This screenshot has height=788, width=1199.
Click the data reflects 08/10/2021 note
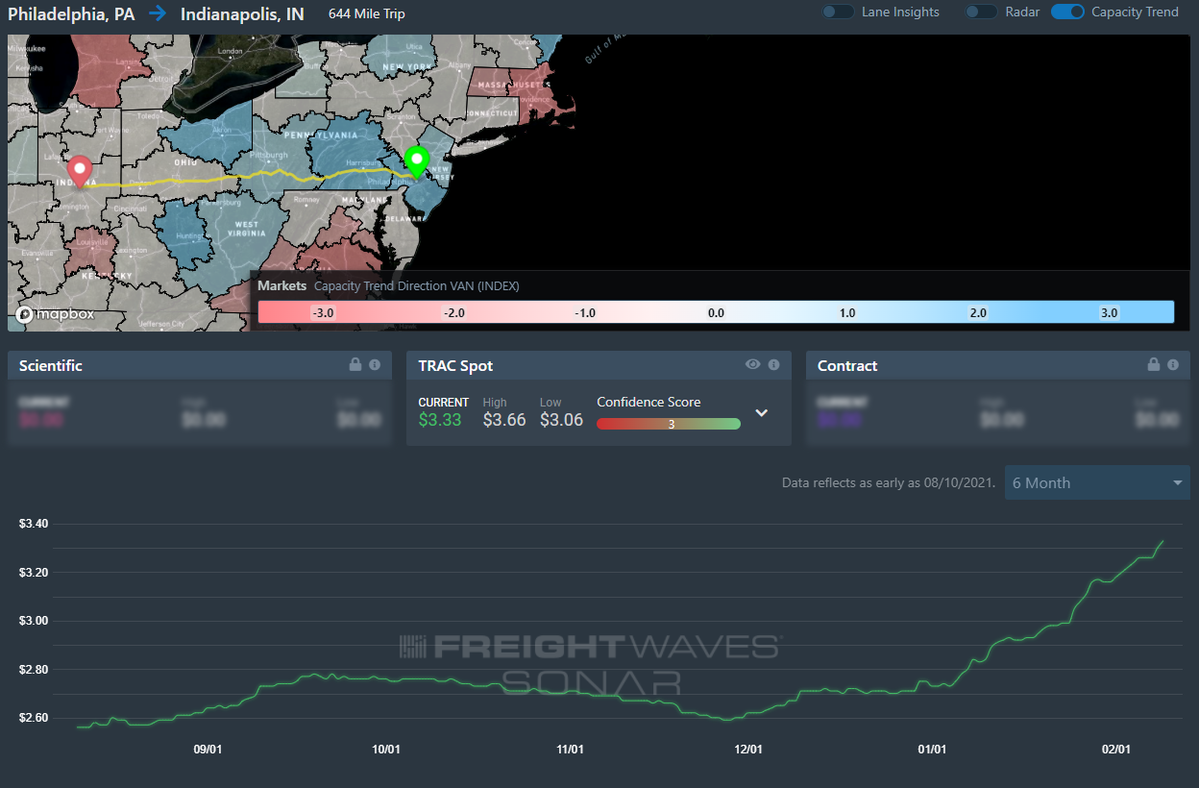889,483
